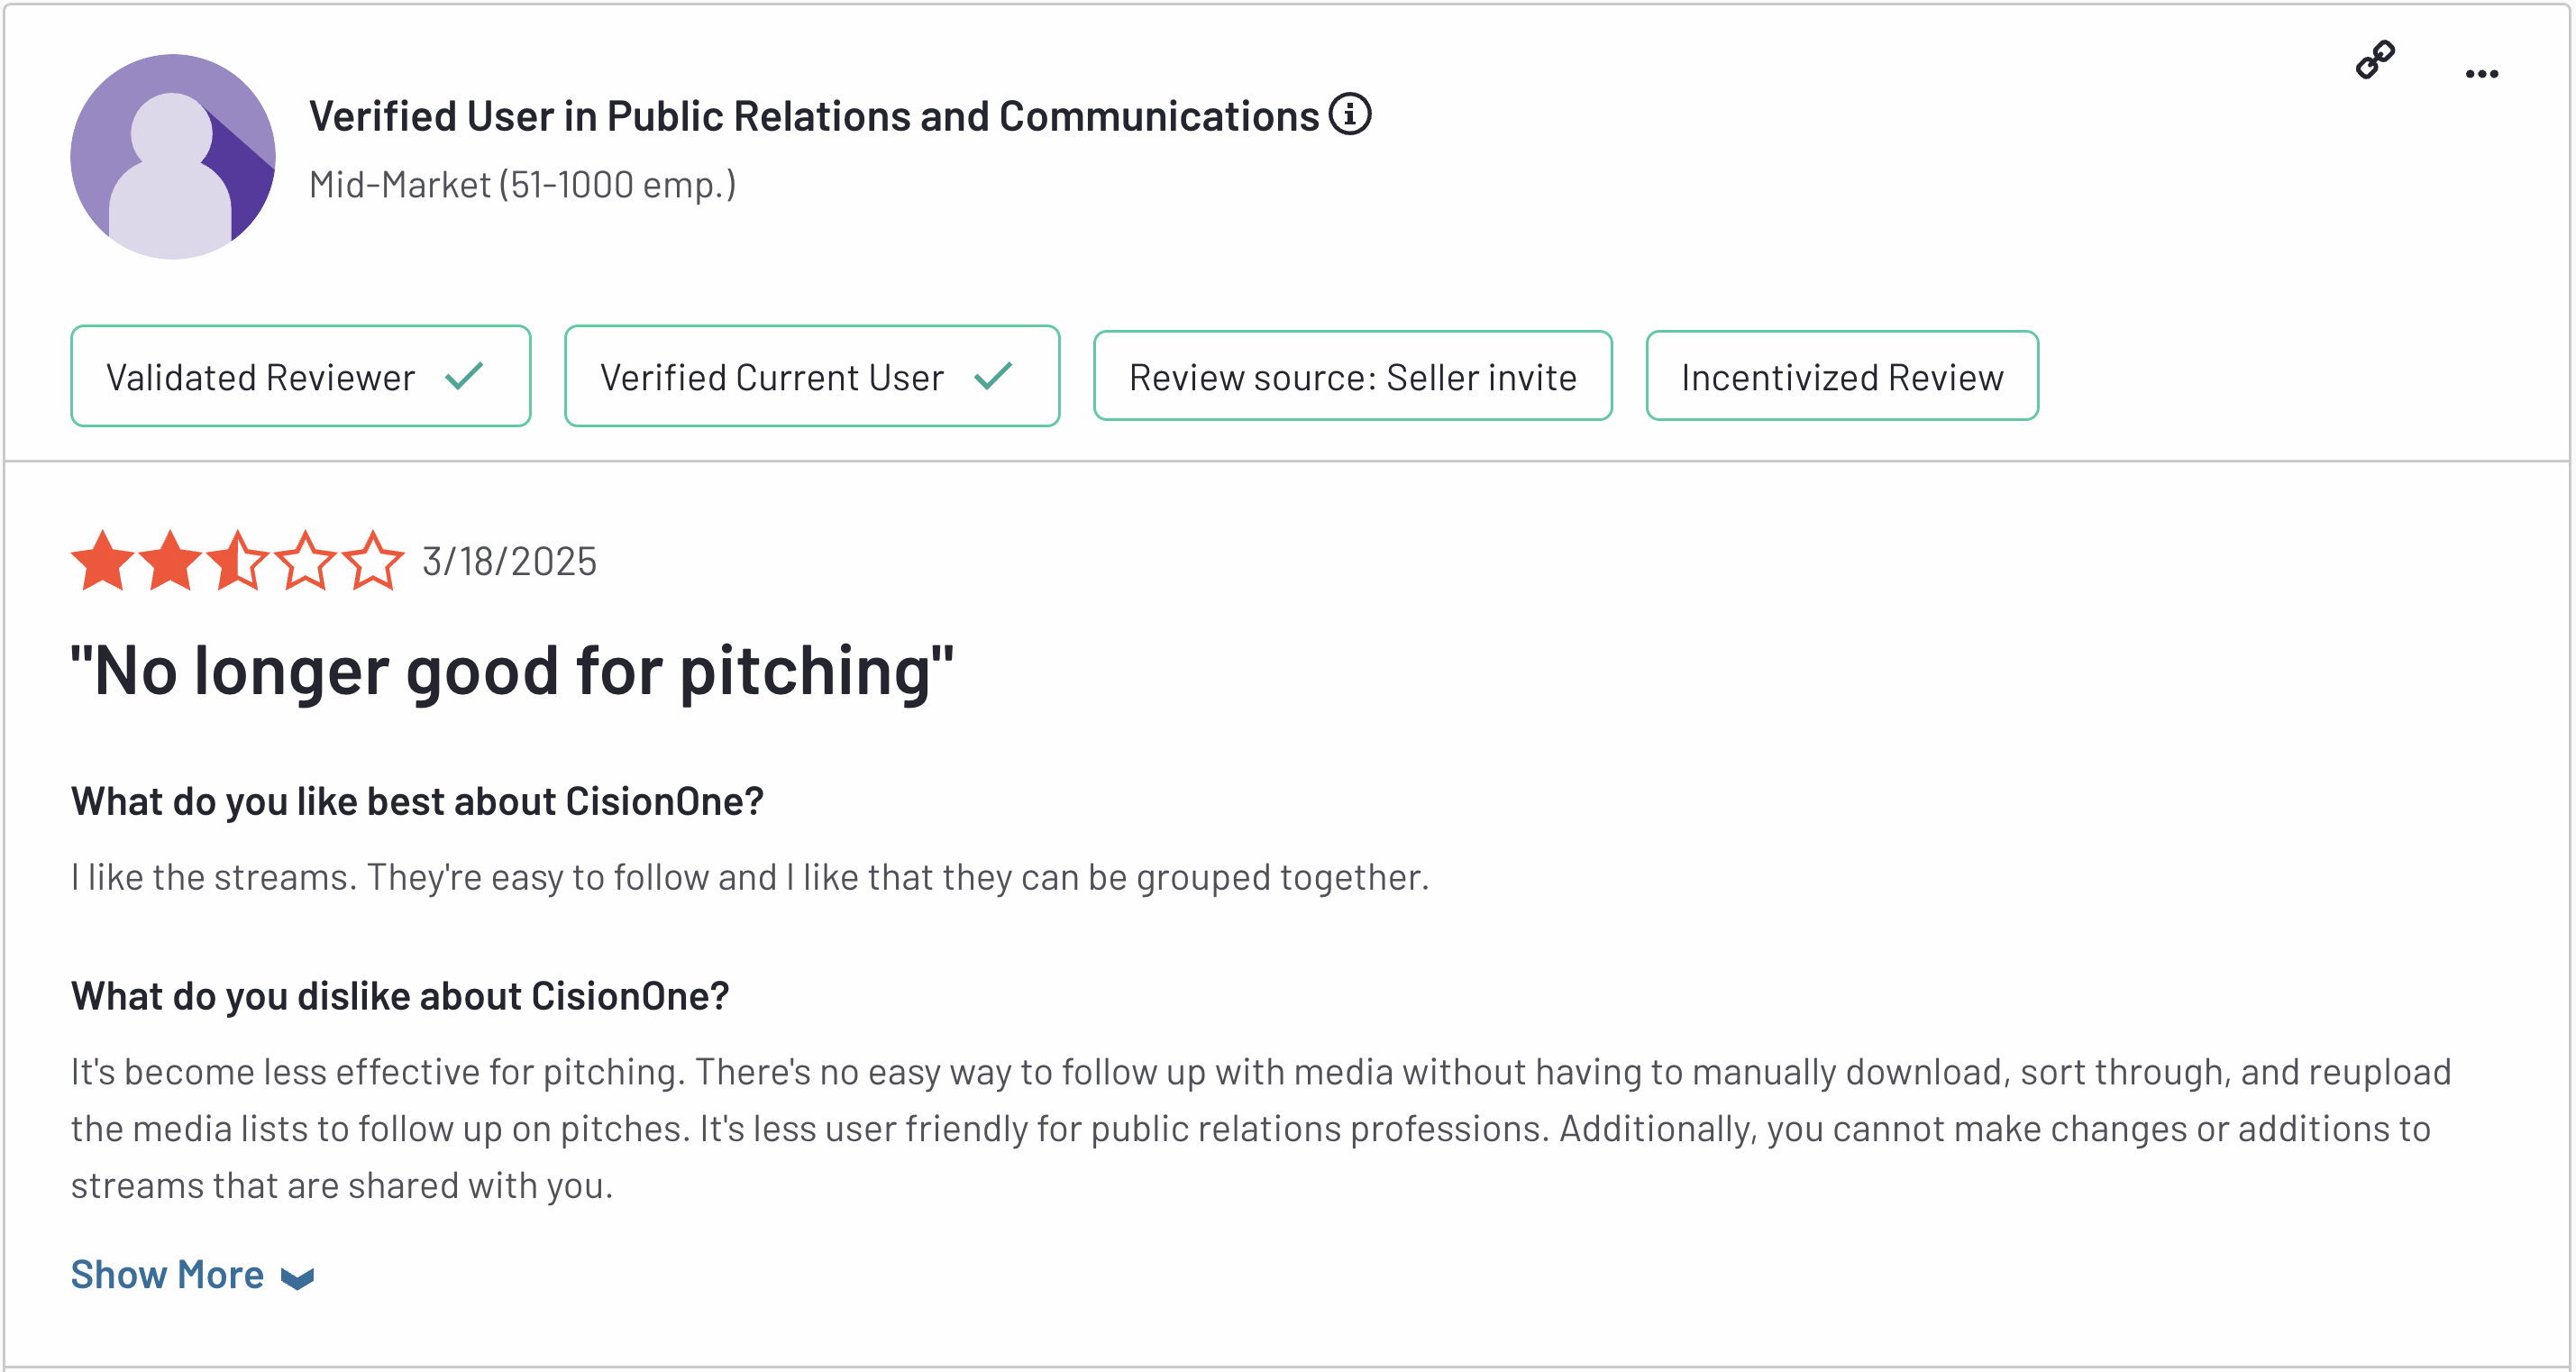Select the Validated Reviewer badge
Image resolution: width=2576 pixels, height=1372 pixels.
tap(301, 376)
